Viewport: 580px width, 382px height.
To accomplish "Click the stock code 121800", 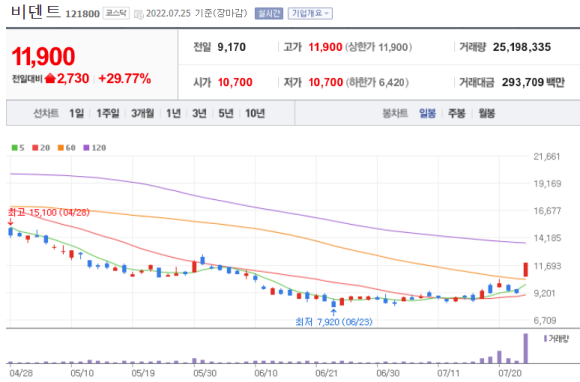I will (82, 14).
